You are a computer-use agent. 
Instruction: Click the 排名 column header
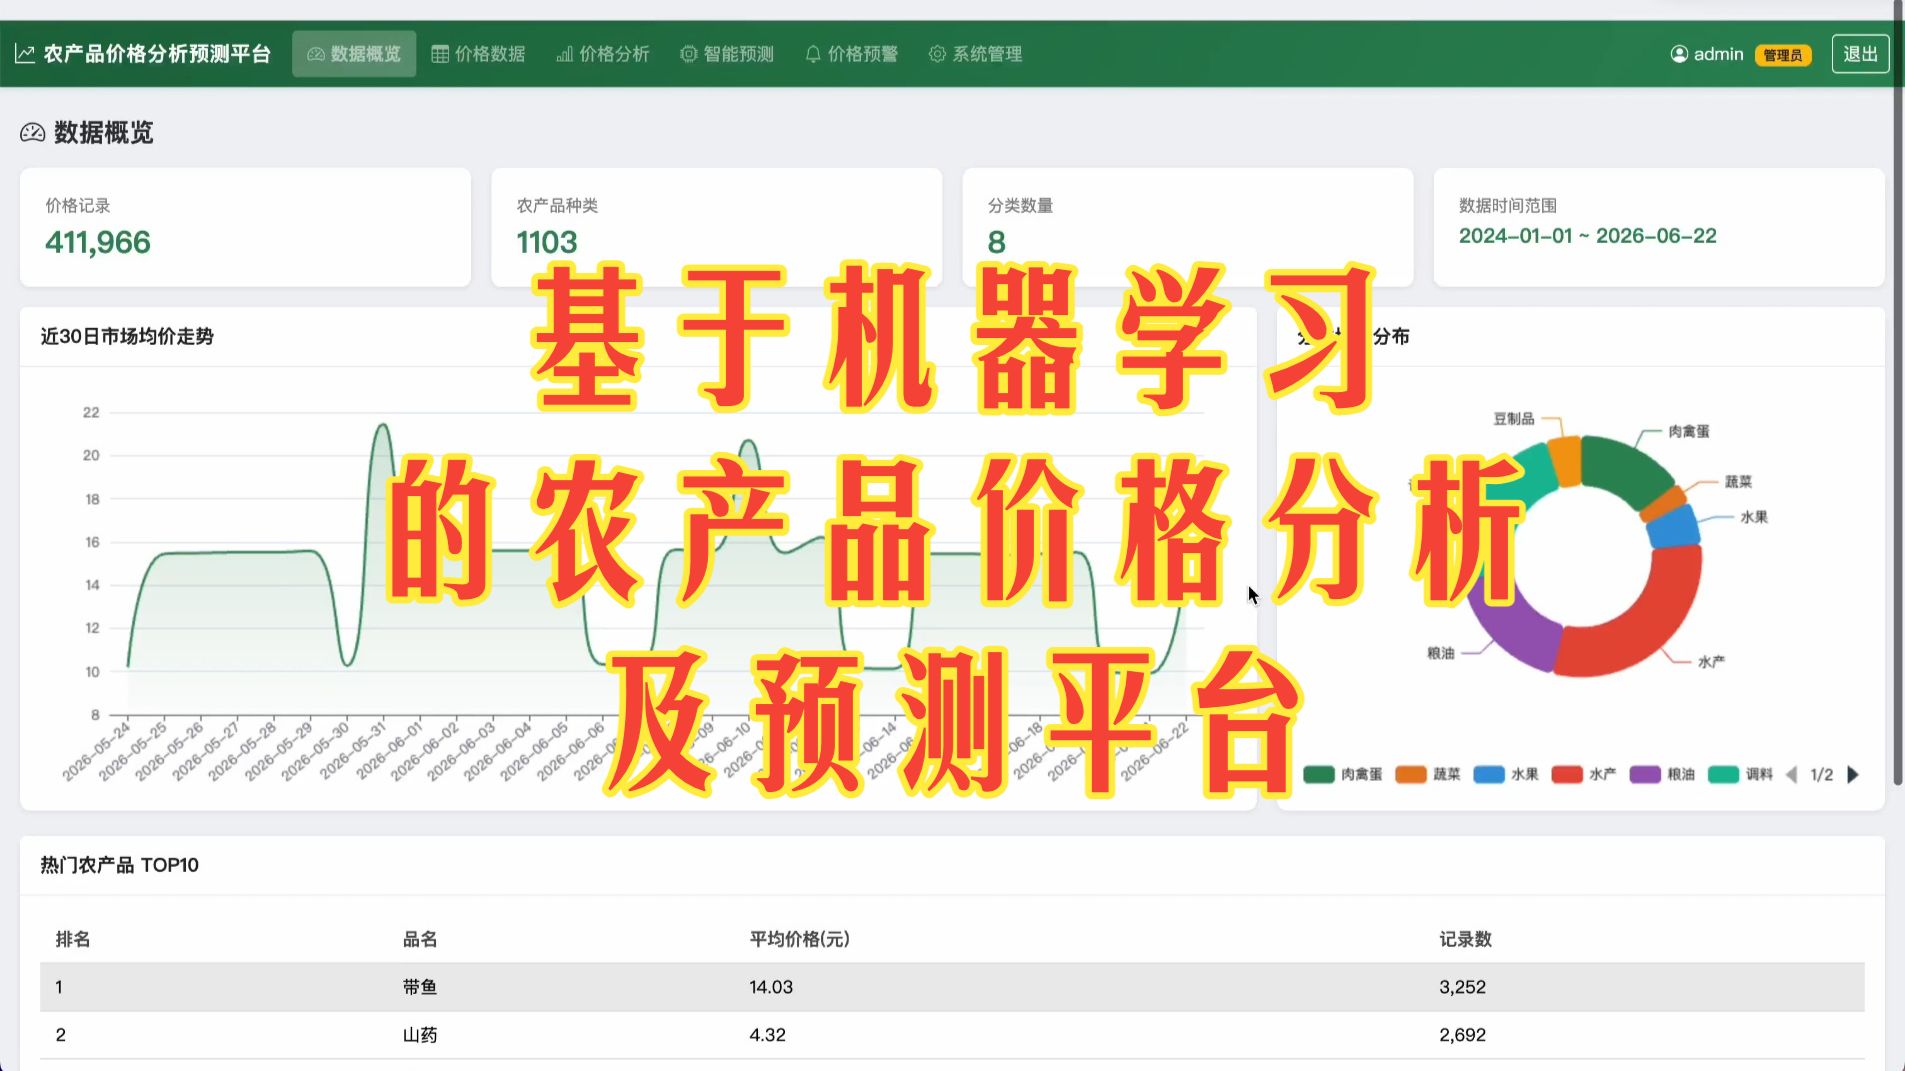pyautogui.click(x=73, y=939)
